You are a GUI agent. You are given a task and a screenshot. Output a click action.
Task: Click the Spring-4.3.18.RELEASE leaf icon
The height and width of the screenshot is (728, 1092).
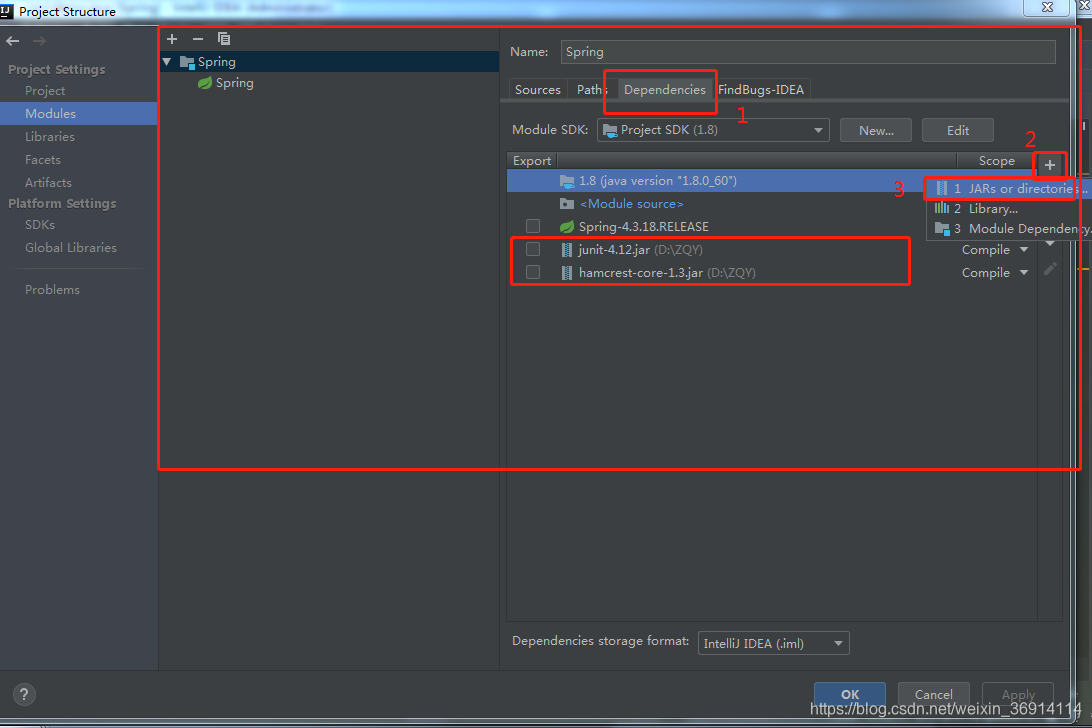(x=567, y=226)
